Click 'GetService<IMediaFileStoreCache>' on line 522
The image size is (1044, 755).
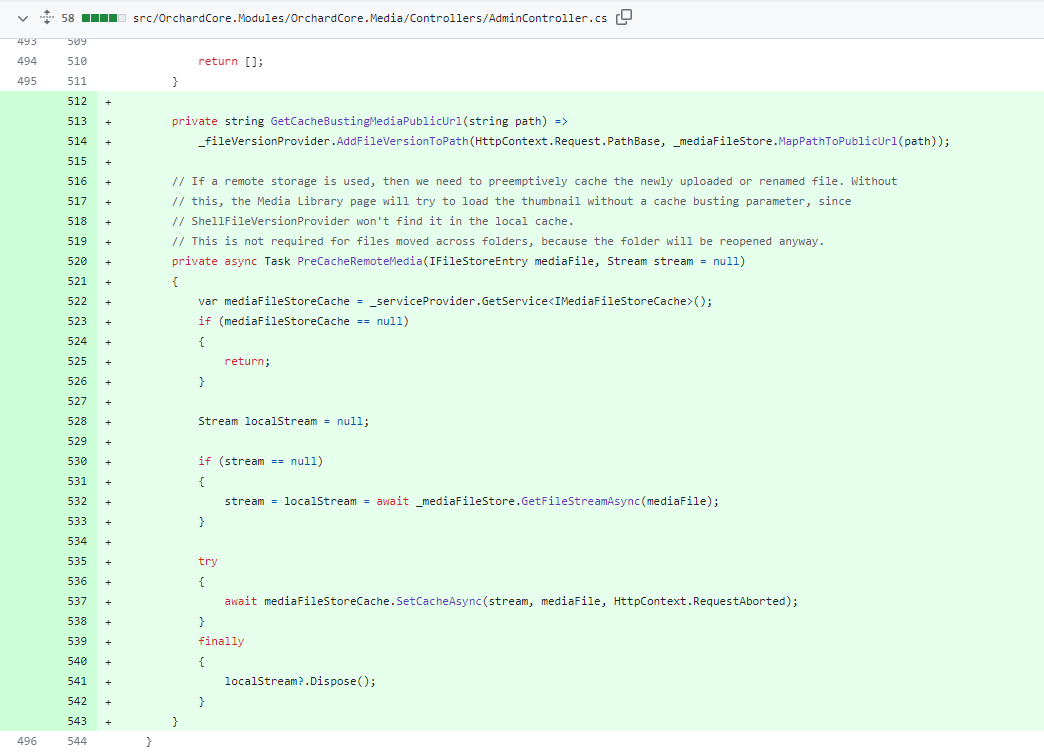pos(587,301)
